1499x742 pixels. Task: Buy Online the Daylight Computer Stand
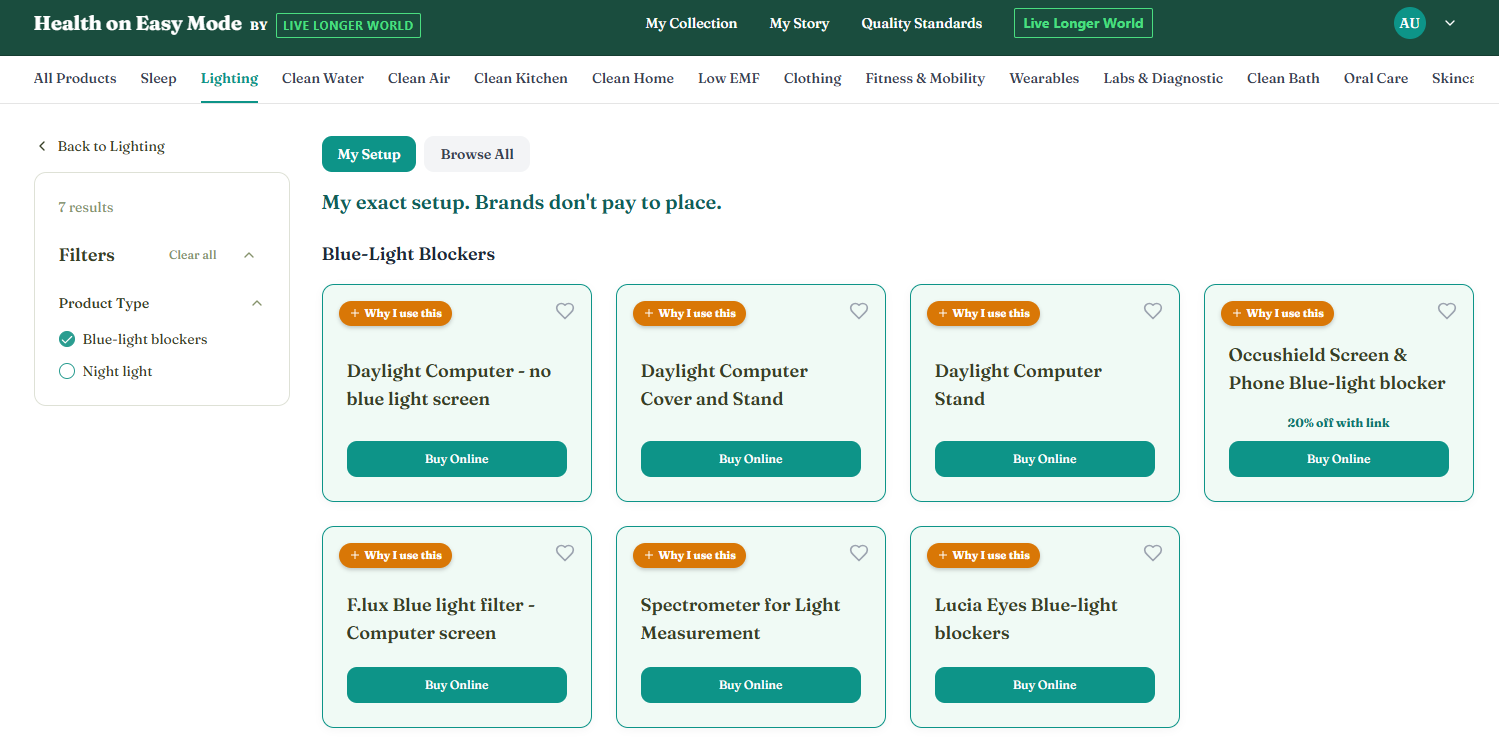(x=1045, y=459)
